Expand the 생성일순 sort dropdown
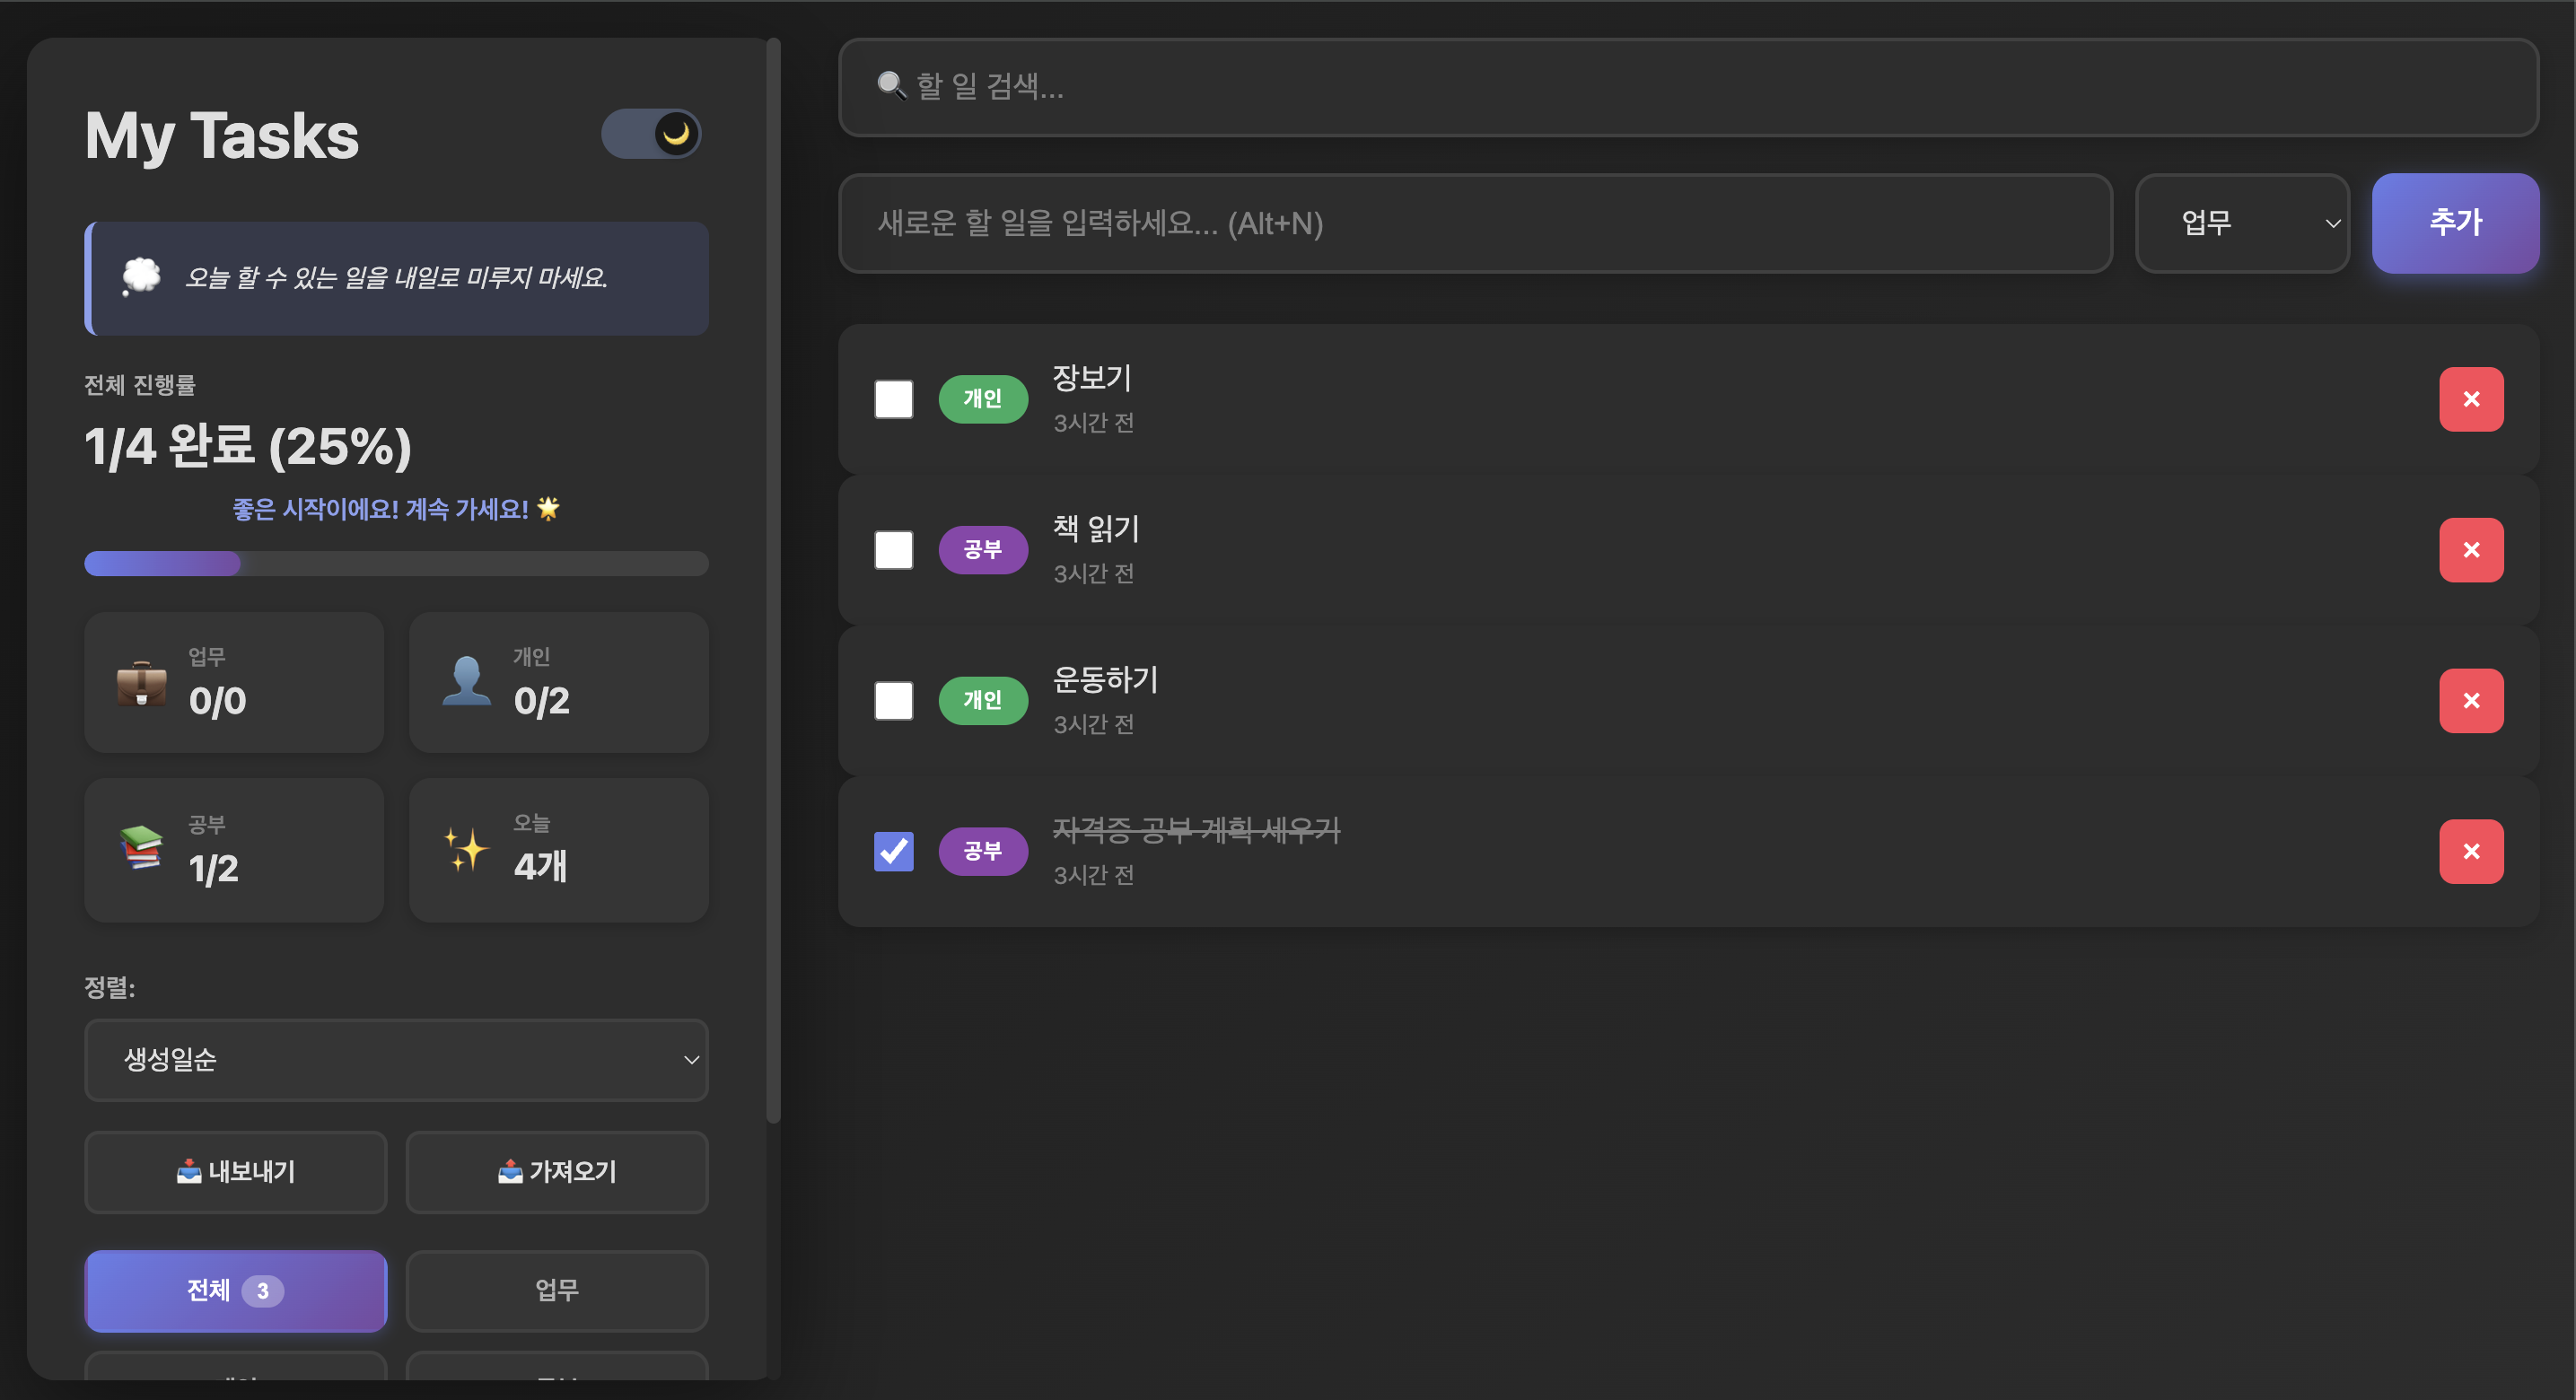Screen dimensions: 2576x1400 [x=396, y=1060]
